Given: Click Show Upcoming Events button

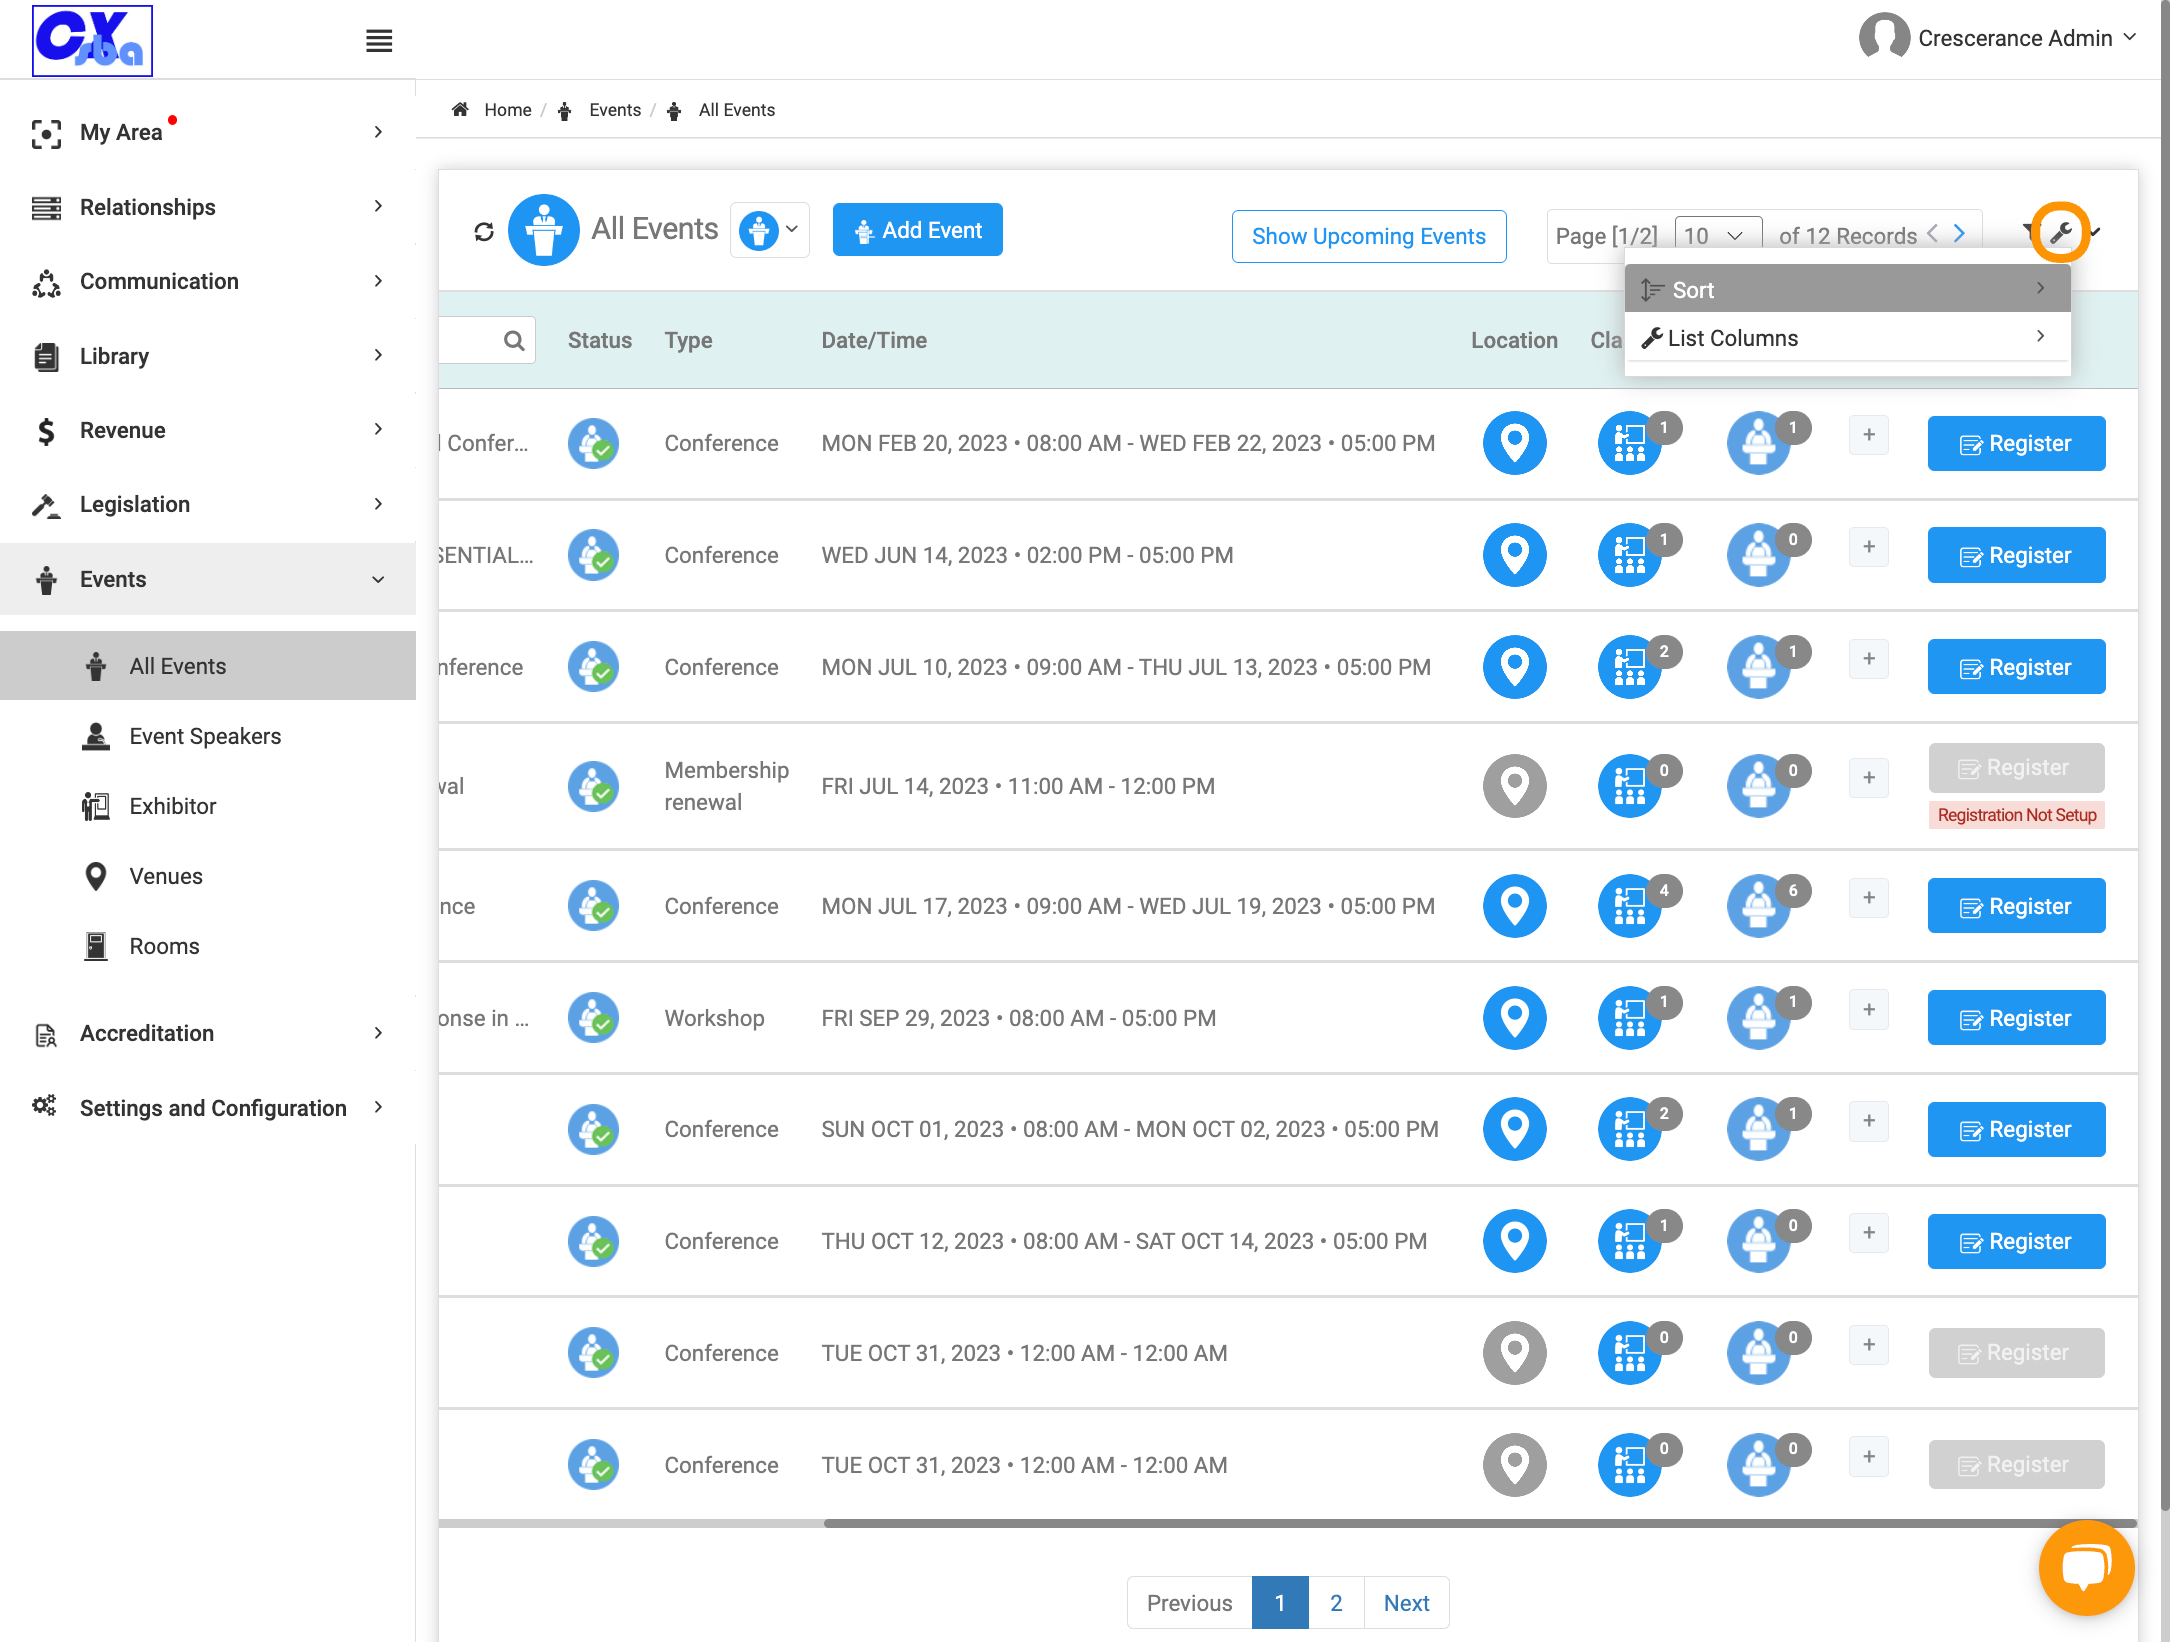Looking at the screenshot, I should point(1368,236).
